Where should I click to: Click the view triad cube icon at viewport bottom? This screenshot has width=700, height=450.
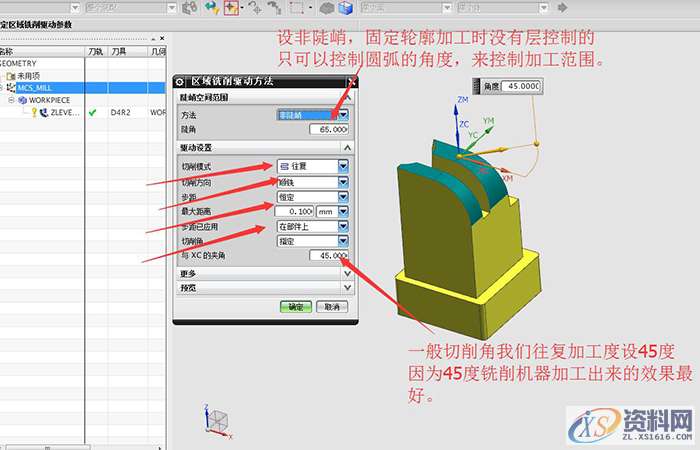[x=218, y=421]
